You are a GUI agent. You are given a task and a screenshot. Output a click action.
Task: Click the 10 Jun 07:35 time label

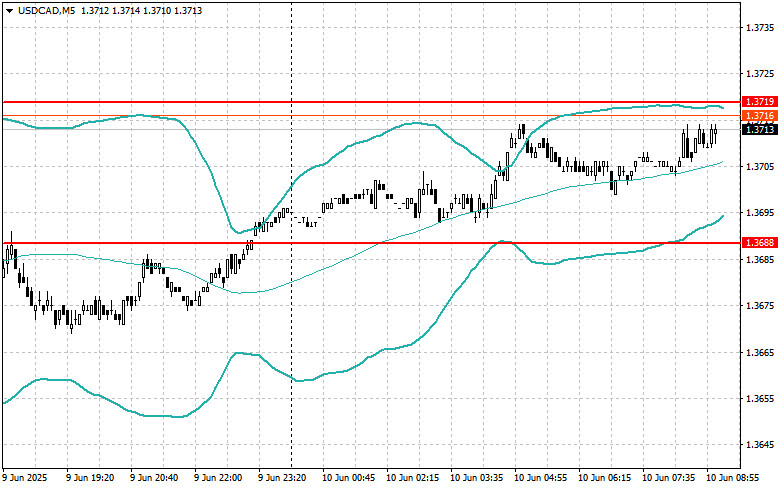pos(668,478)
